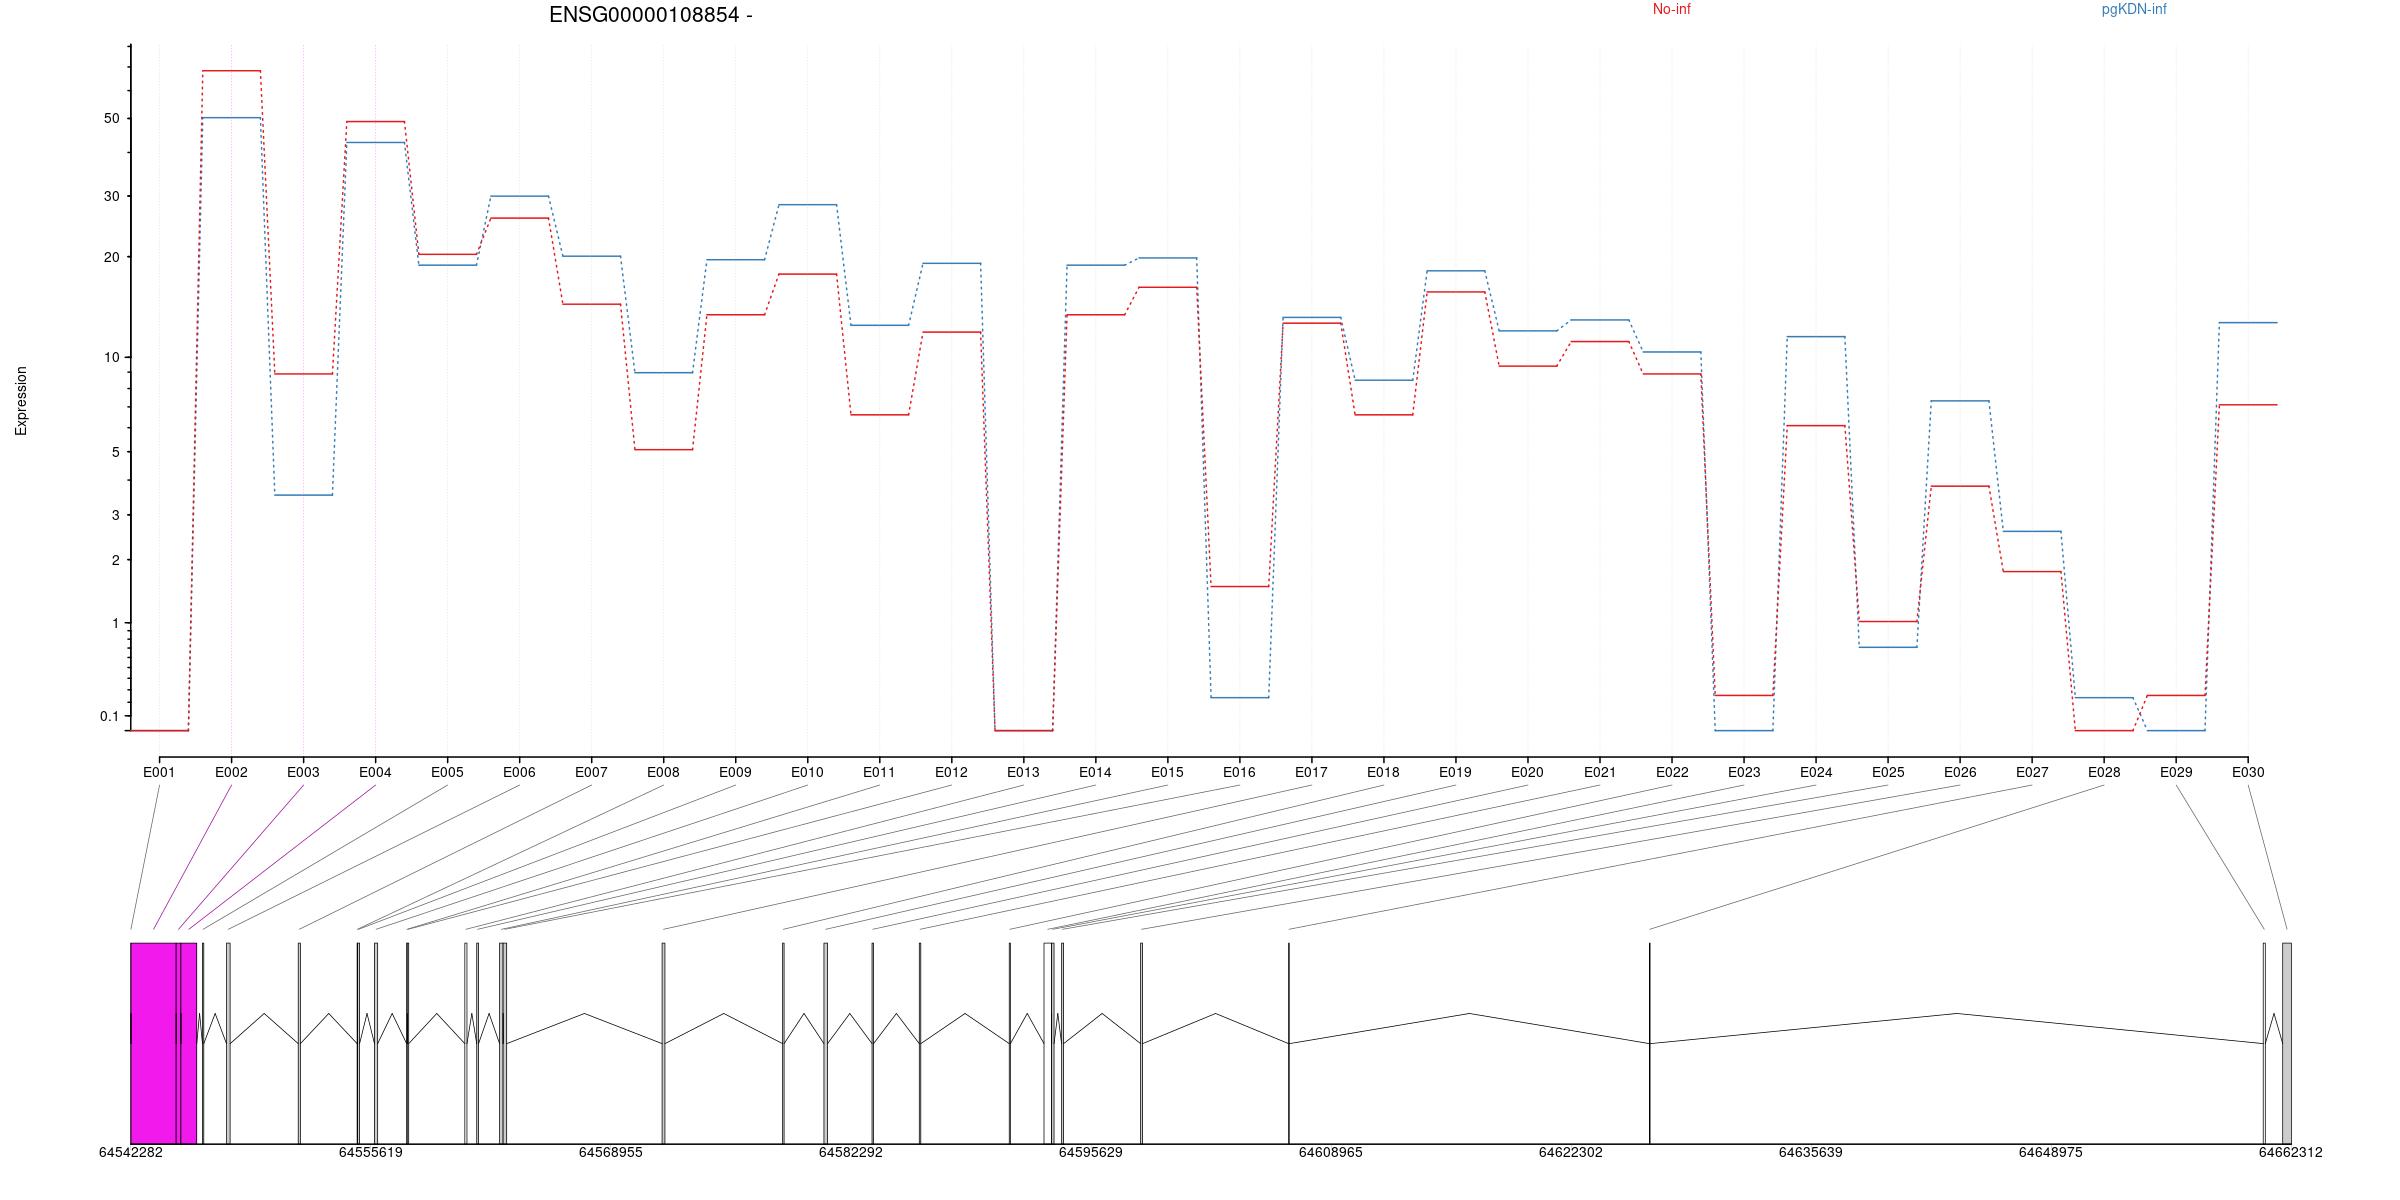2400x1200 pixels.
Task: Click exon label E024
Action: pyautogui.click(x=1816, y=772)
